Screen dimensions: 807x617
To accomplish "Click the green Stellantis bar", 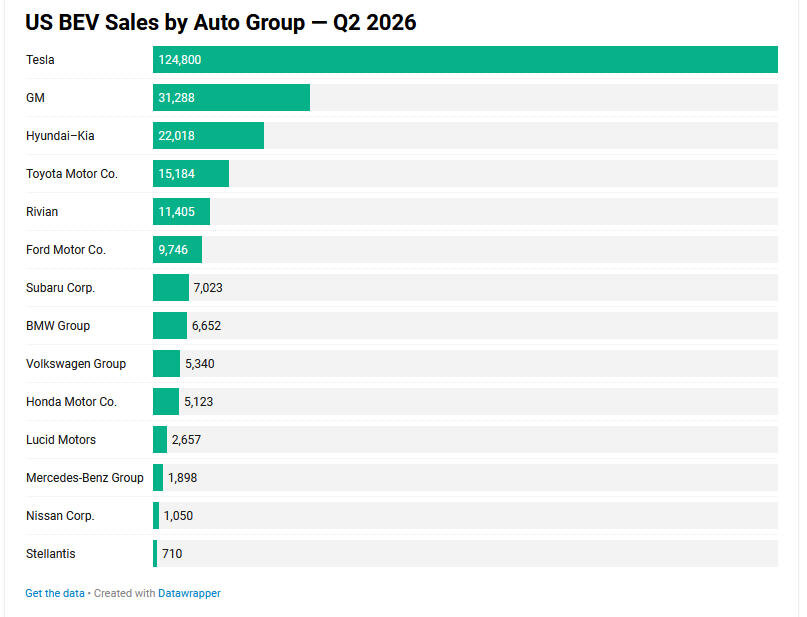I will [155, 554].
